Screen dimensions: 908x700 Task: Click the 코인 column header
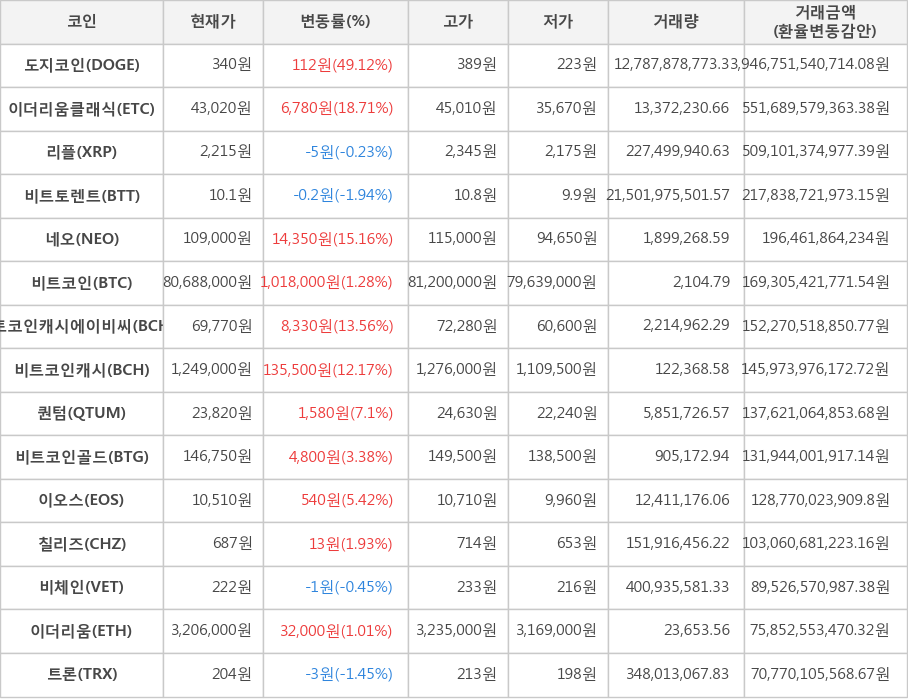[81, 21]
